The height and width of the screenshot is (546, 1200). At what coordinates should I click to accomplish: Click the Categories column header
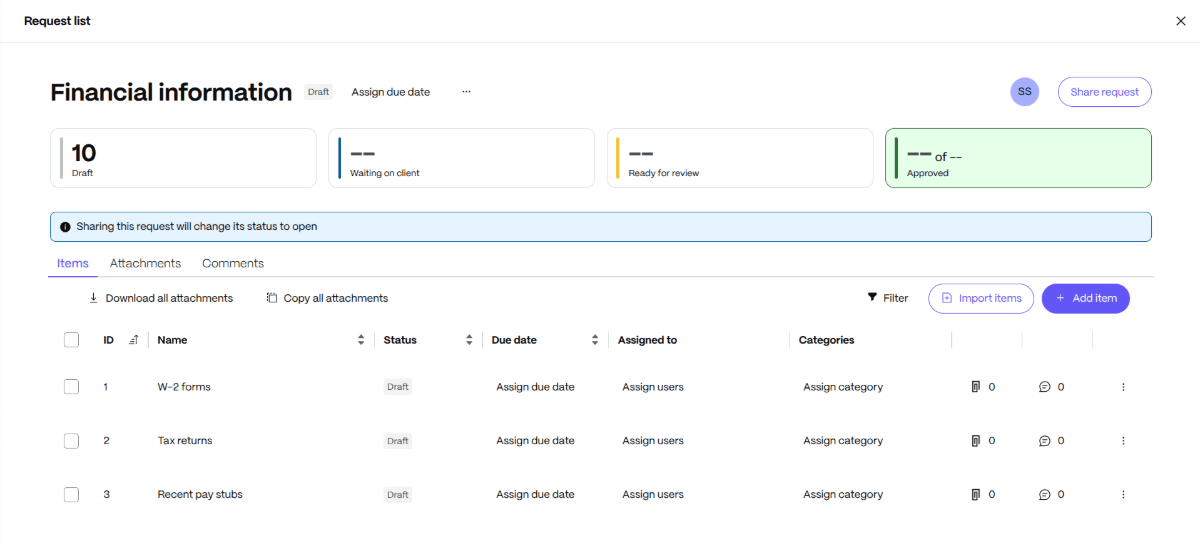point(827,340)
